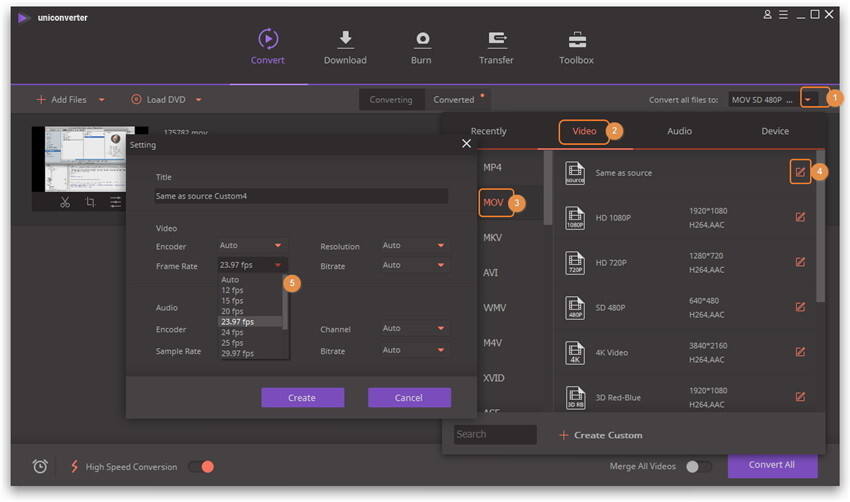This screenshot has height=502, width=850.
Task: Open the Convert section
Action: [x=267, y=47]
